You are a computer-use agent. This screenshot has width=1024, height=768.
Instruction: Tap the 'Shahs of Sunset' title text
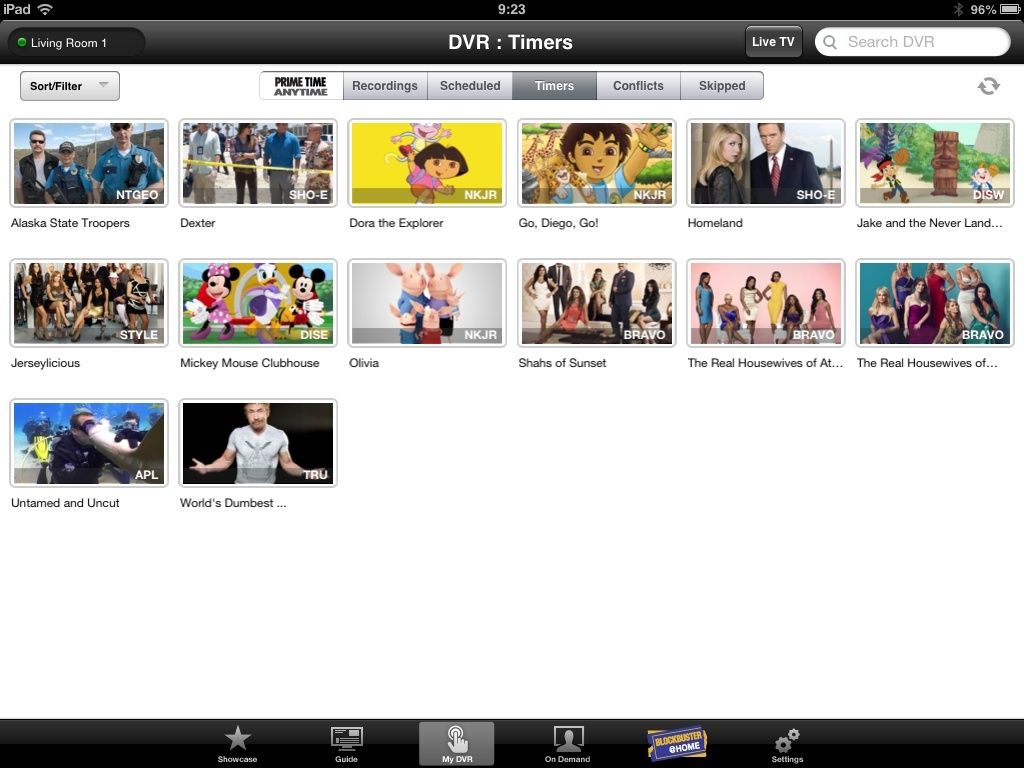pyautogui.click(x=562, y=363)
